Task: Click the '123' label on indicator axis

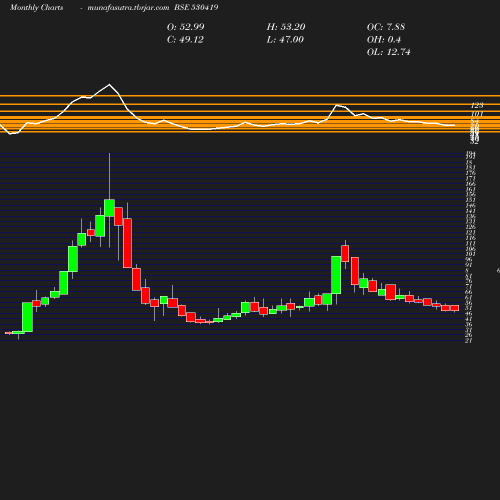Action: click(x=477, y=105)
